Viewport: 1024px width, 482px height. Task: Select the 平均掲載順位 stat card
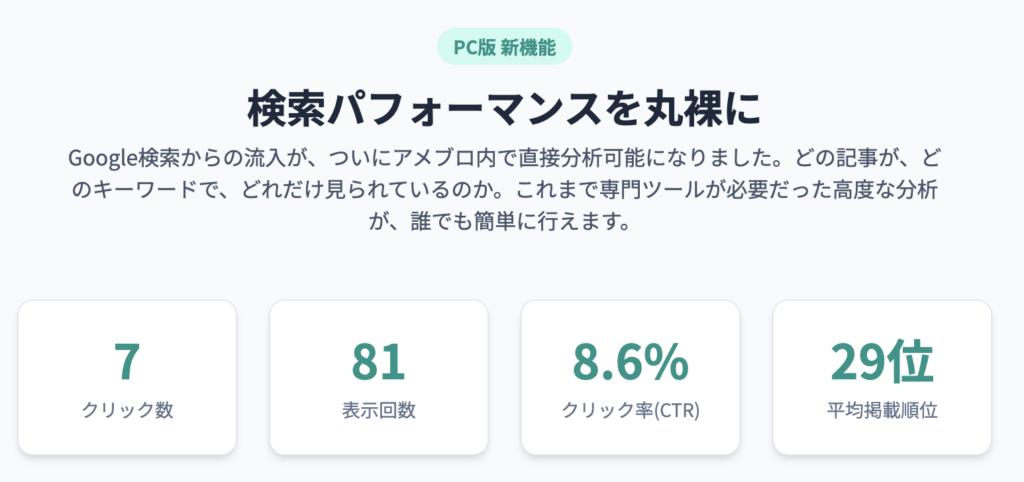[882, 378]
